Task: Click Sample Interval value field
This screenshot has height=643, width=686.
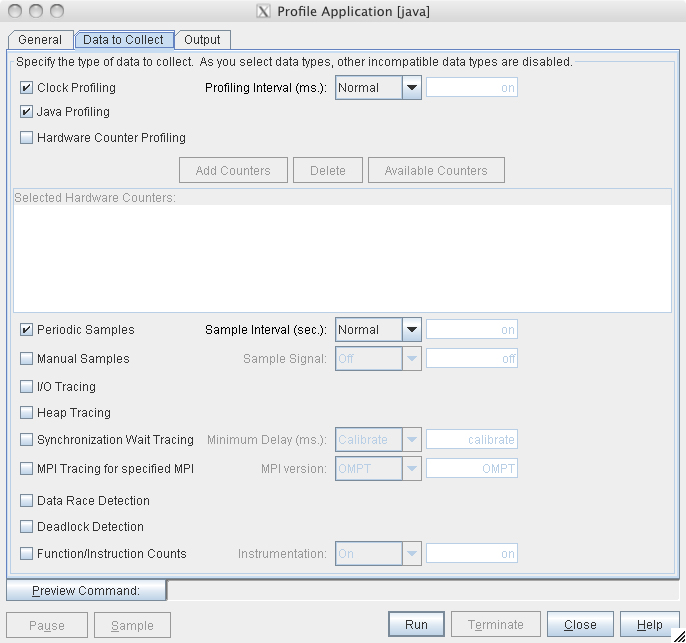Action: coord(472,329)
